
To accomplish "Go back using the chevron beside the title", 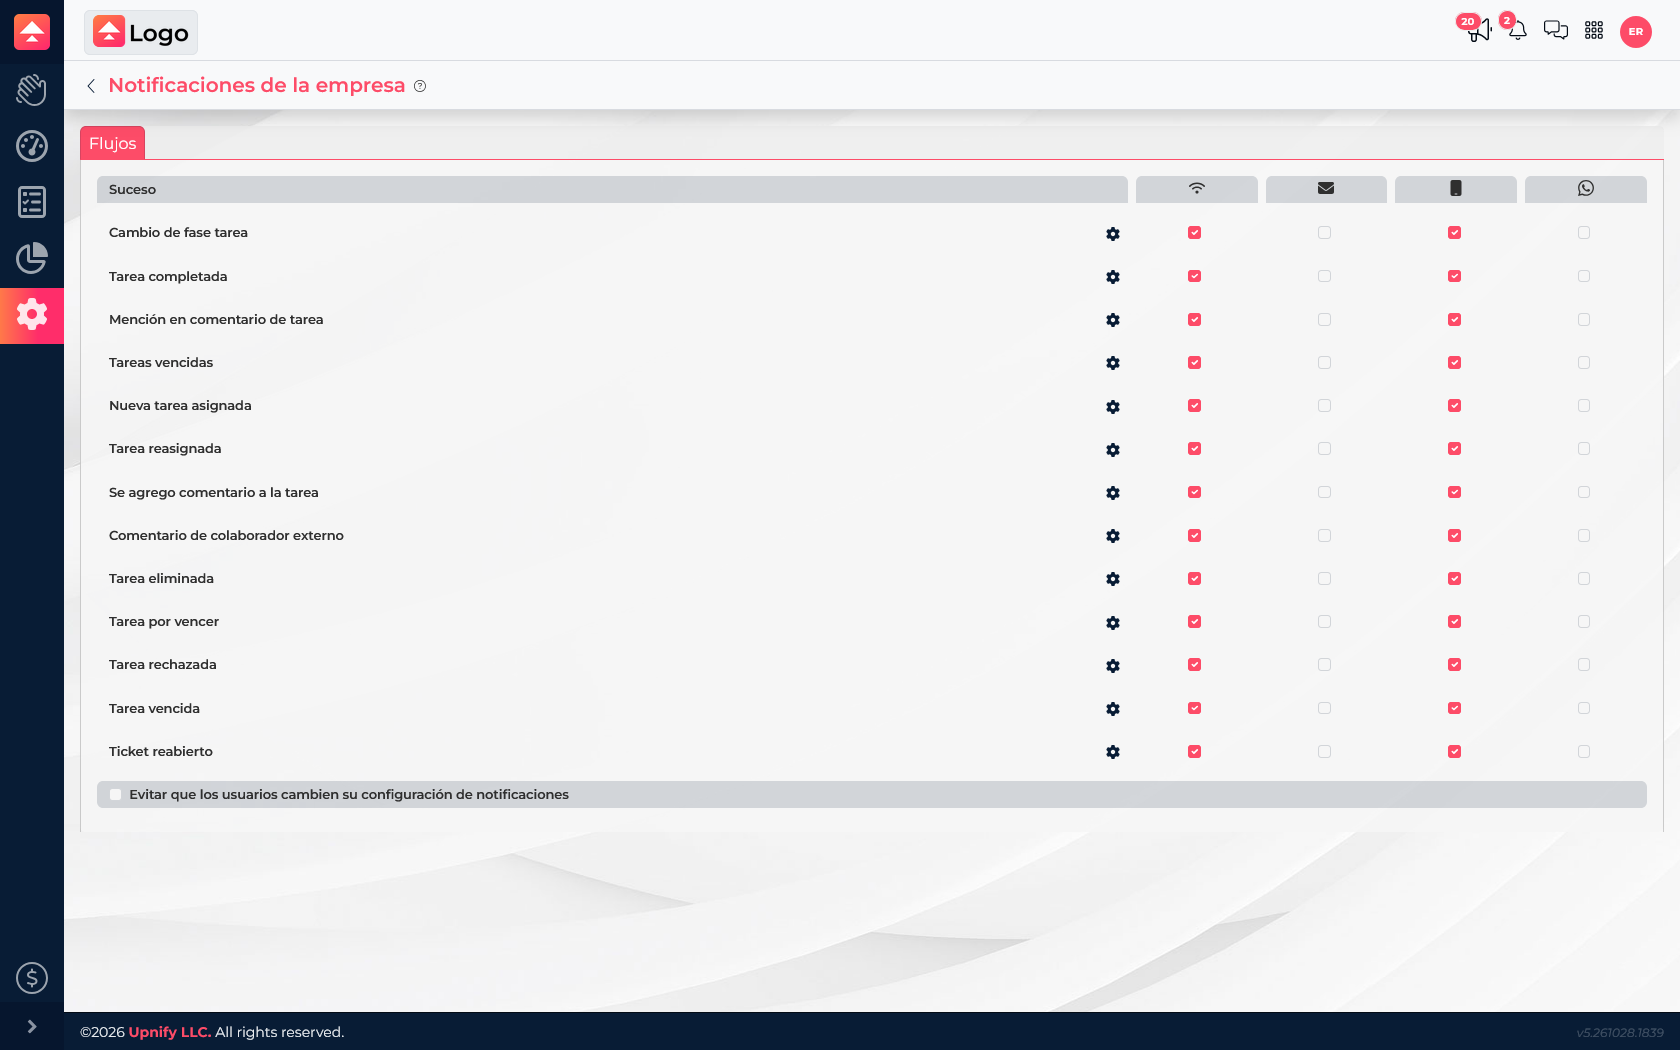I will coord(91,86).
